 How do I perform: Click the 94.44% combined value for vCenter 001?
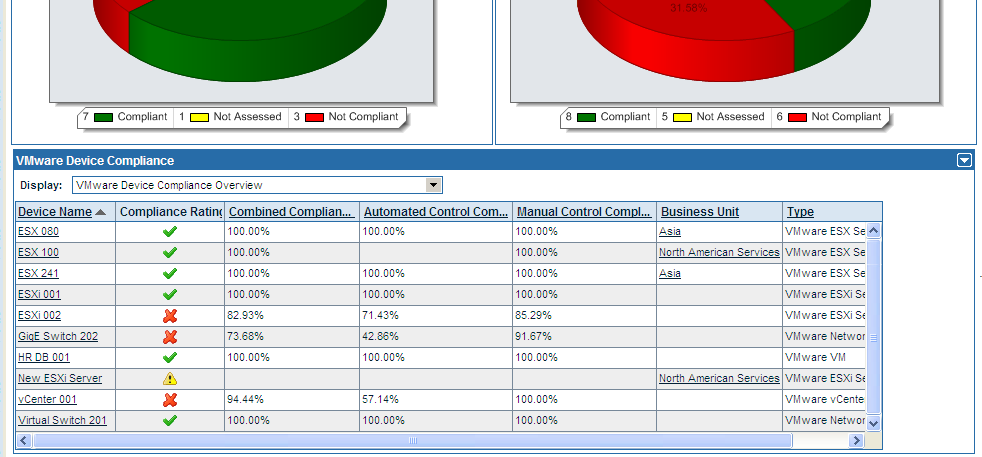(x=246, y=399)
